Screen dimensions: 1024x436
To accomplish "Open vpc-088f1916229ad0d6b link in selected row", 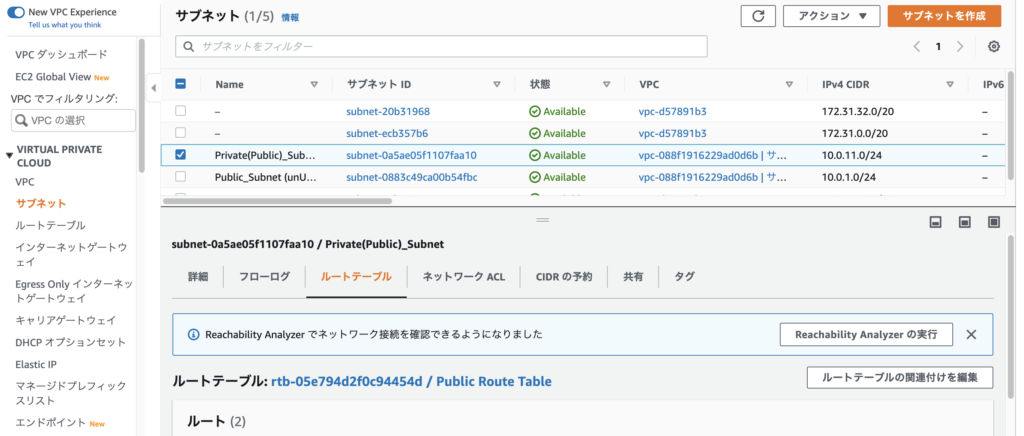I will click(712, 155).
